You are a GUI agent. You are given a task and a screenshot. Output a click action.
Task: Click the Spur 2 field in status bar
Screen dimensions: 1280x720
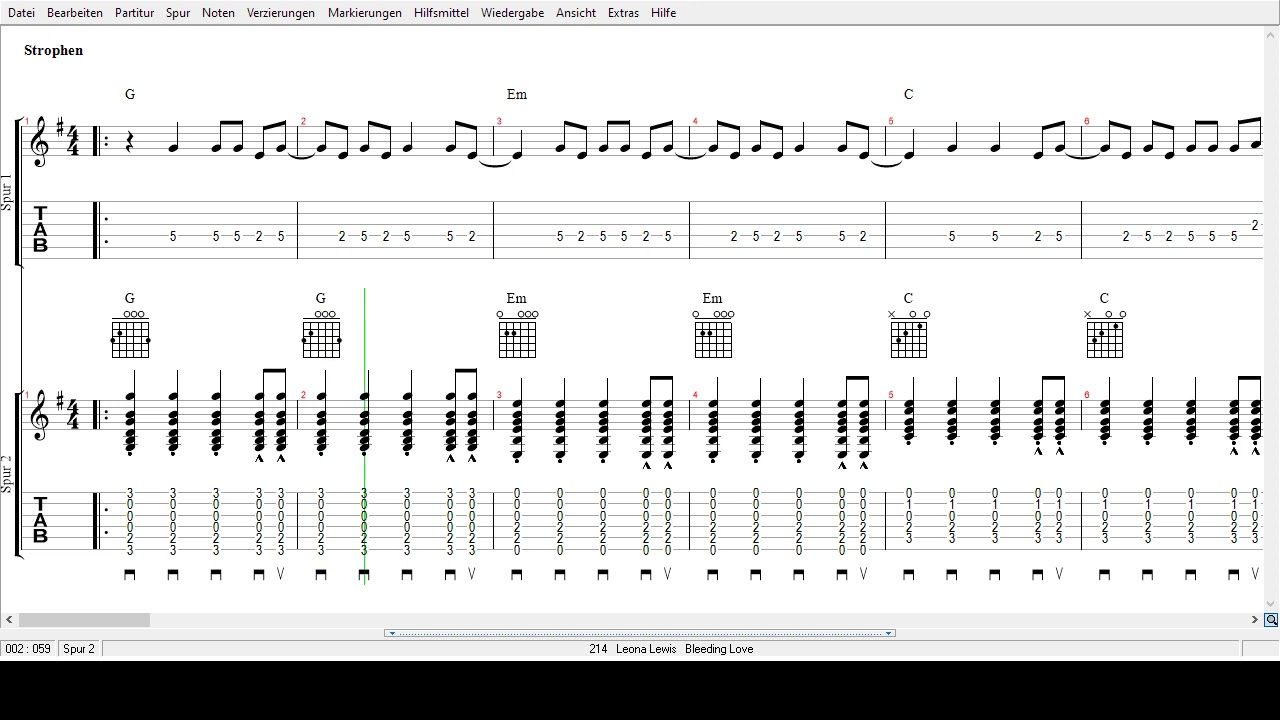pyautogui.click(x=79, y=649)
